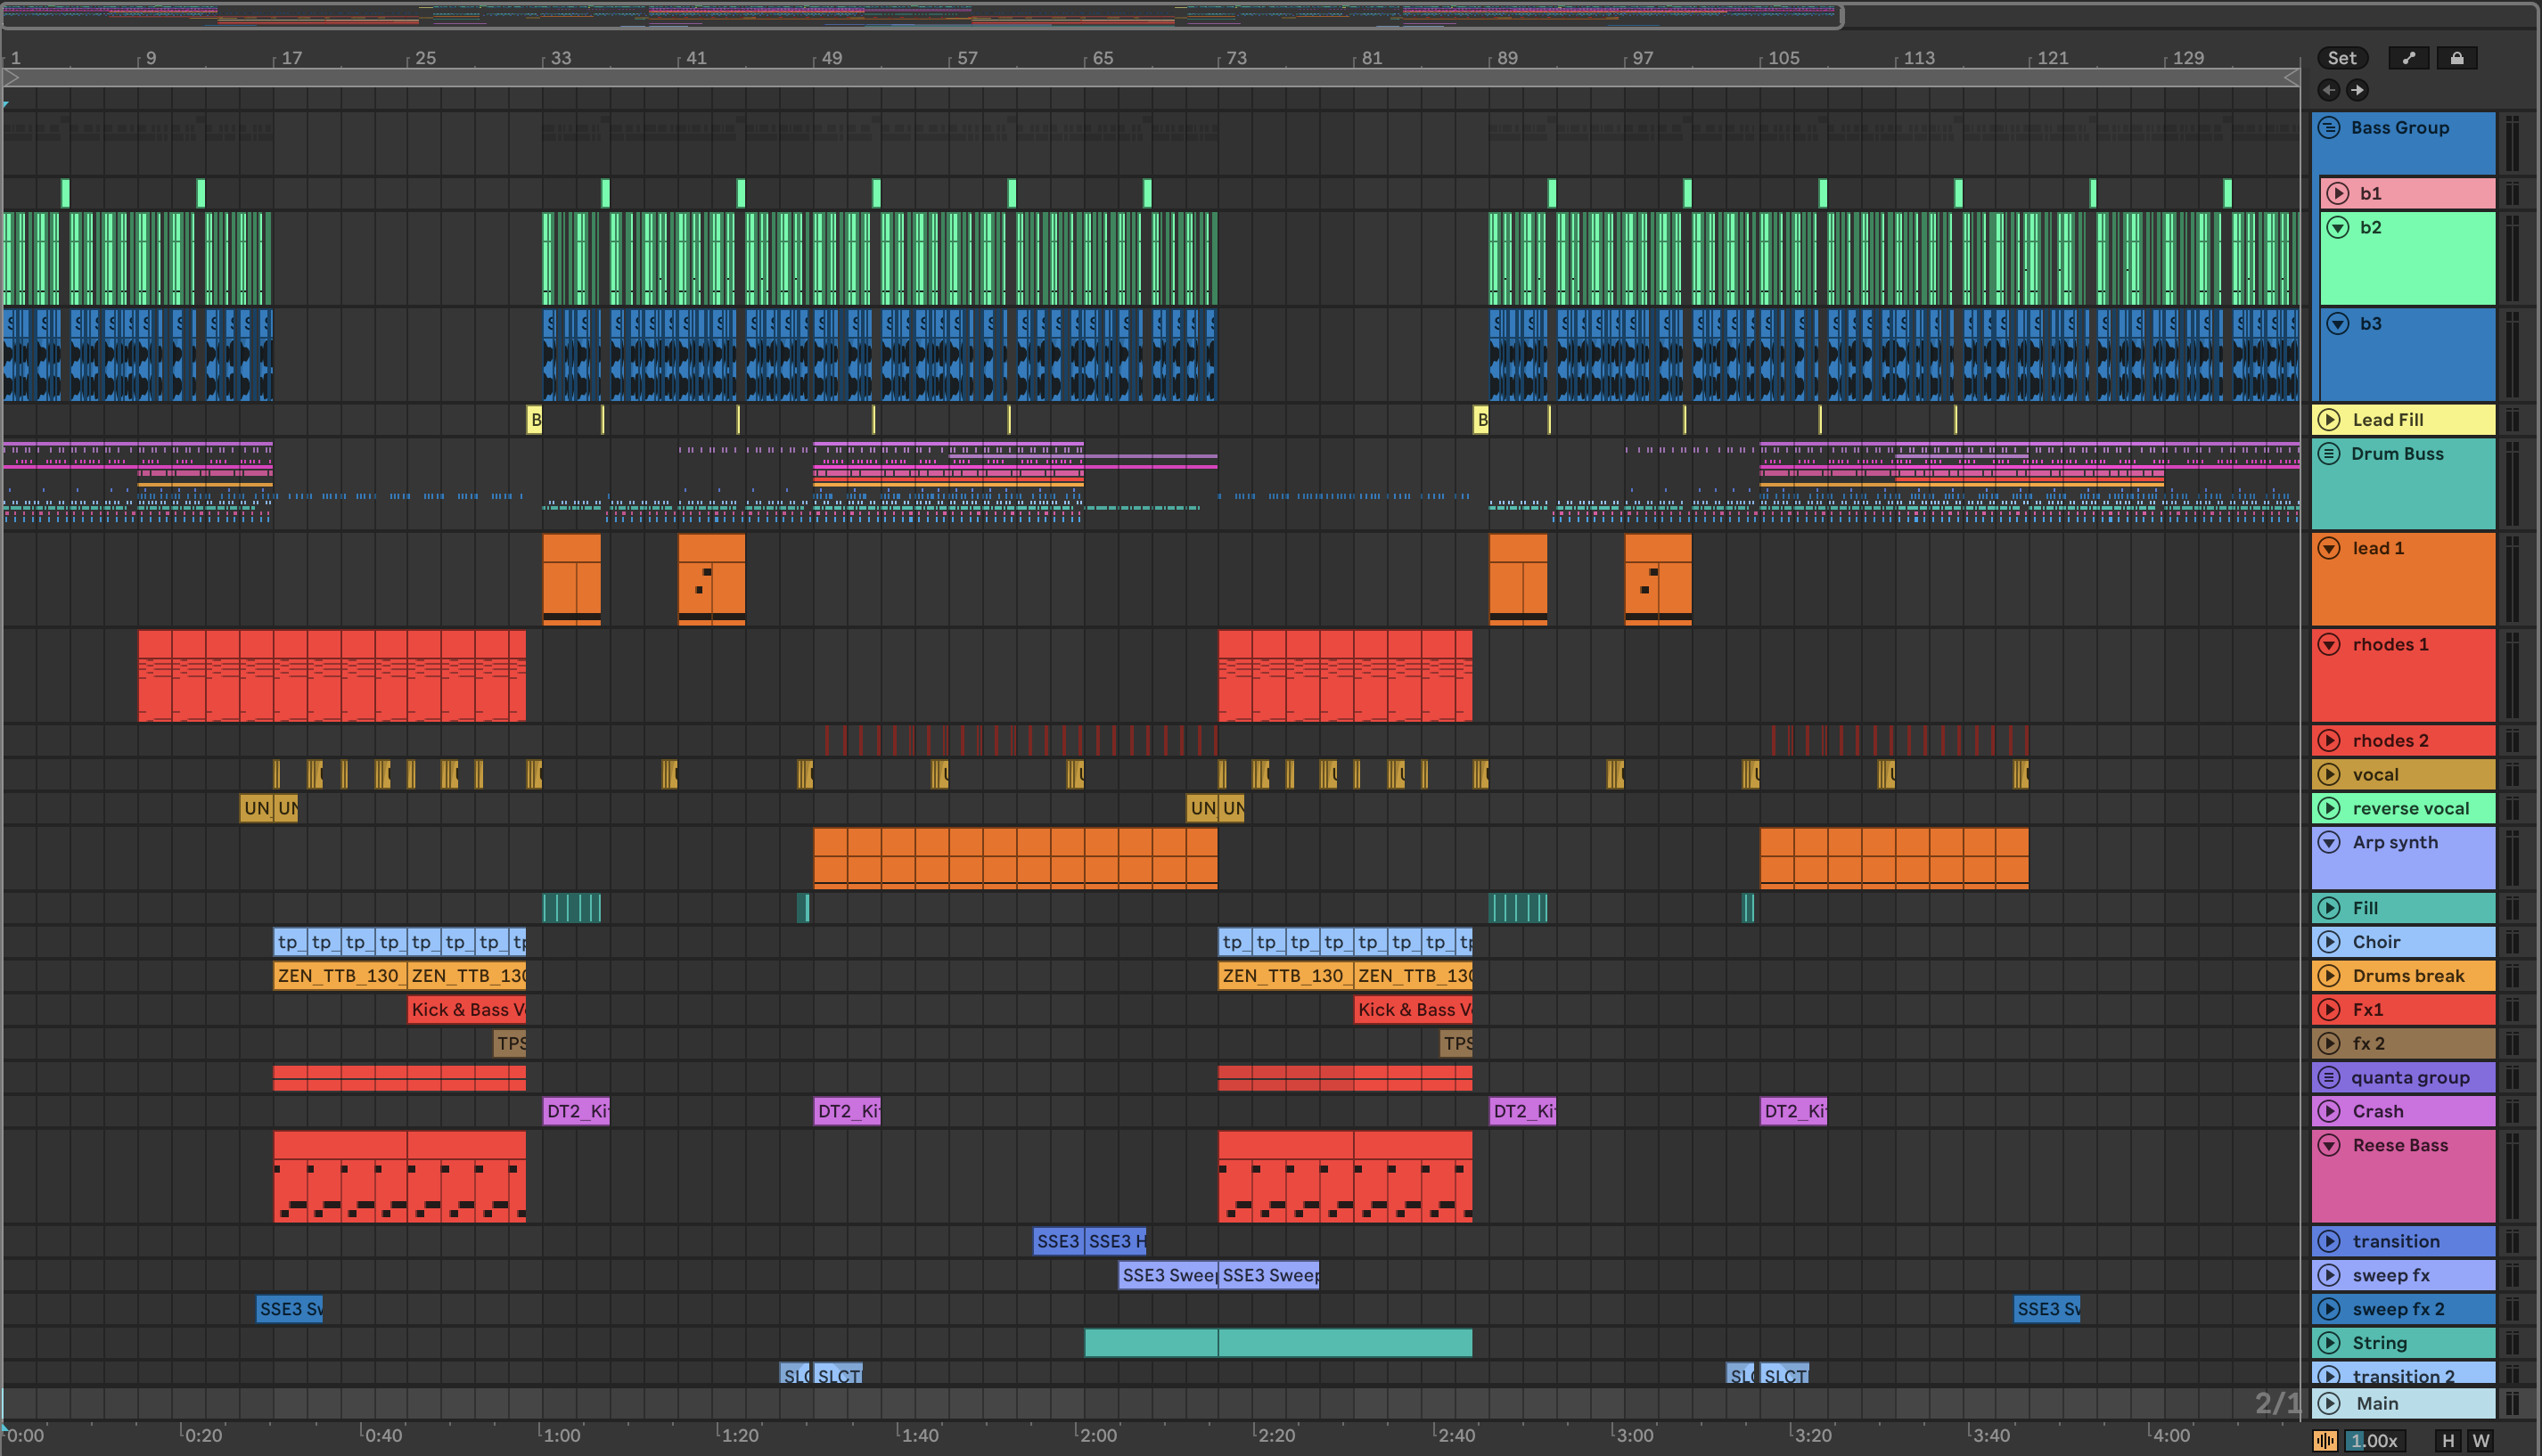Unfold the Choir track
This screenshot has width=2542, height=1456.
coord(2329,942)
